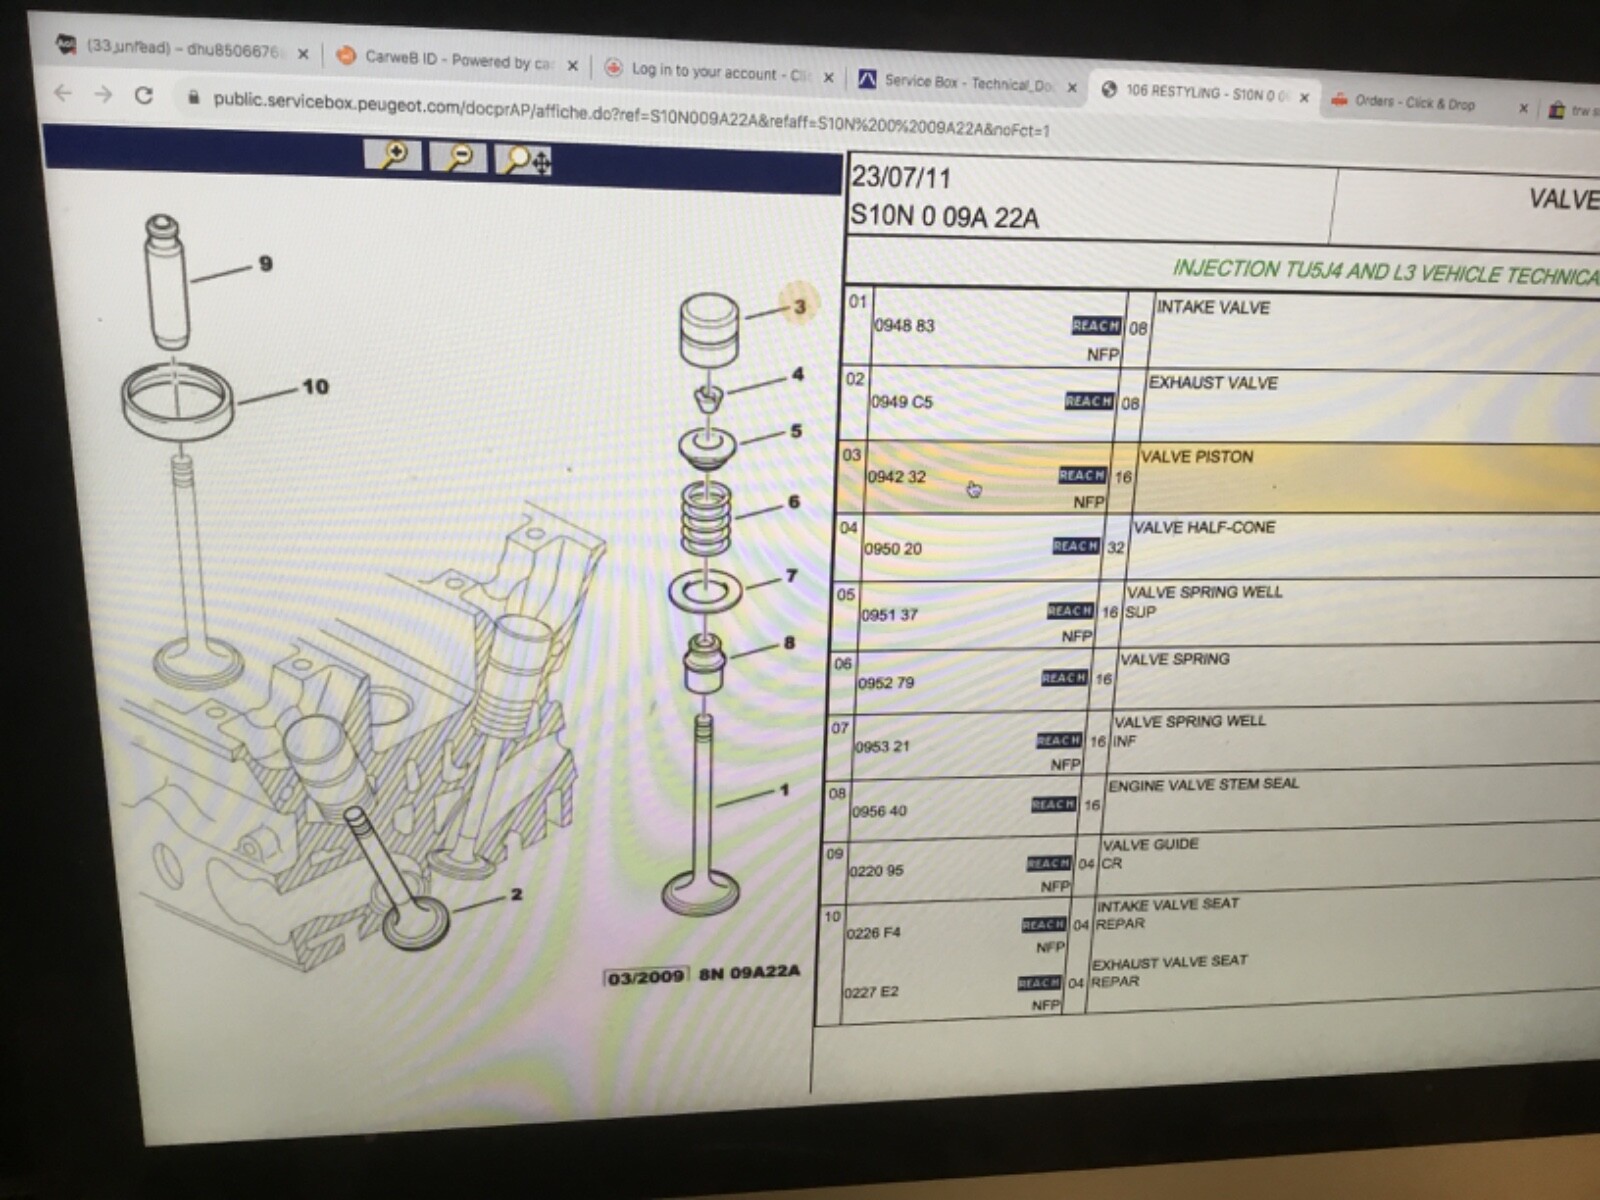Click the browser Back arrow
Viewport: 1600px width, 1200px height.
click(62, 94)
